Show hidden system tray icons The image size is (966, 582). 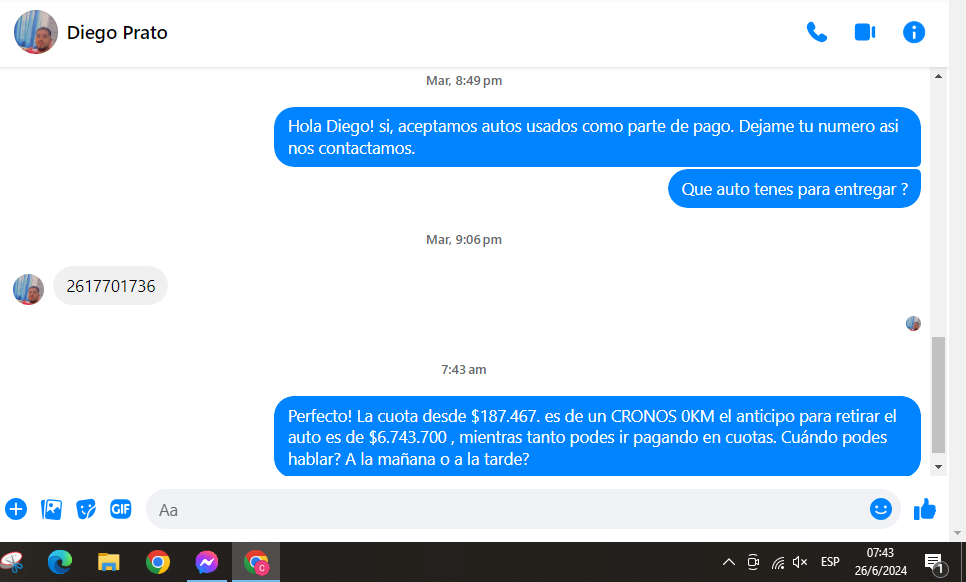(729, 562)
